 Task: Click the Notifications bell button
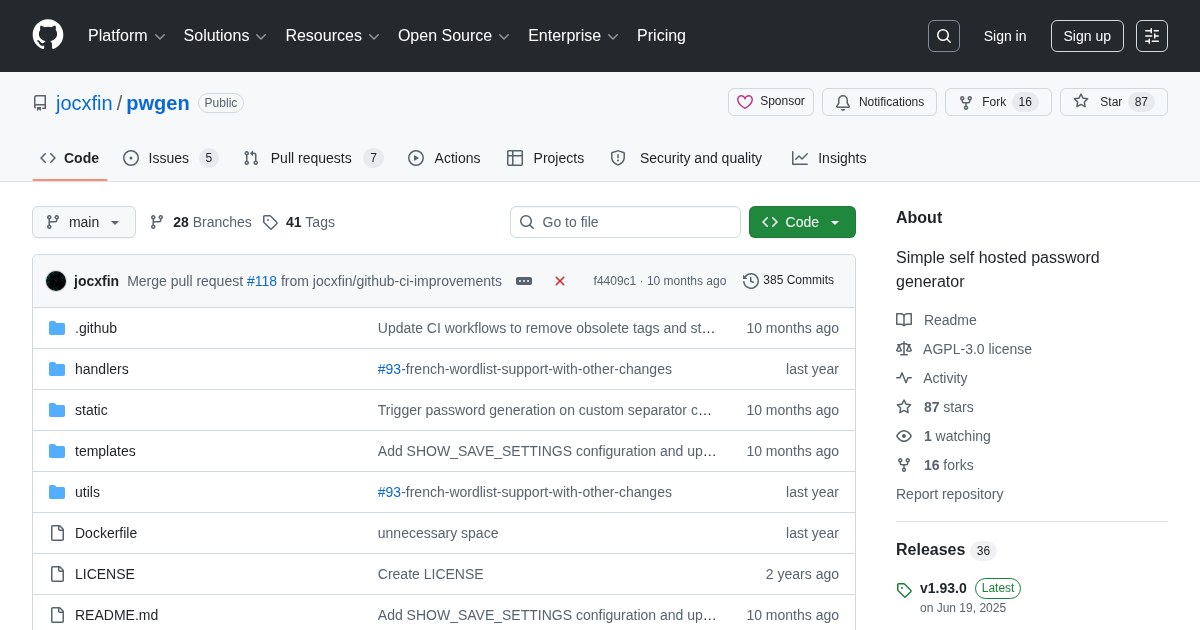click(x=879, y=102)
